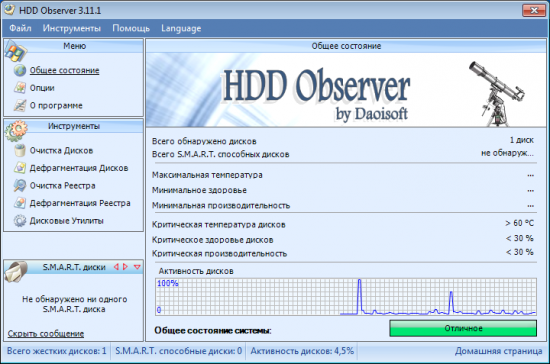
Task: Click the 'Не обнаружено ни одного S.M.A.R.T. диска' message
Action: tap(74, 304)
